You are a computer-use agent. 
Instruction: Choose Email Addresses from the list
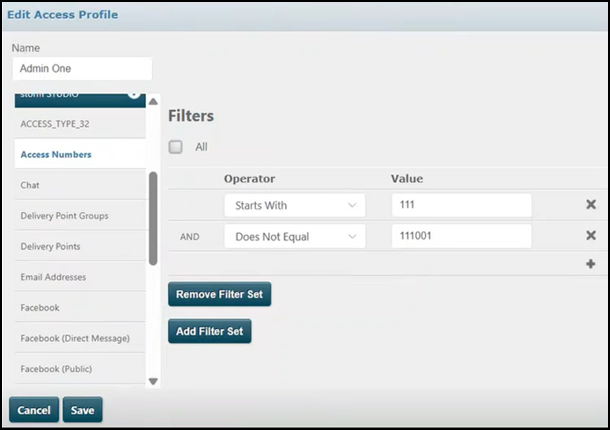53,277
